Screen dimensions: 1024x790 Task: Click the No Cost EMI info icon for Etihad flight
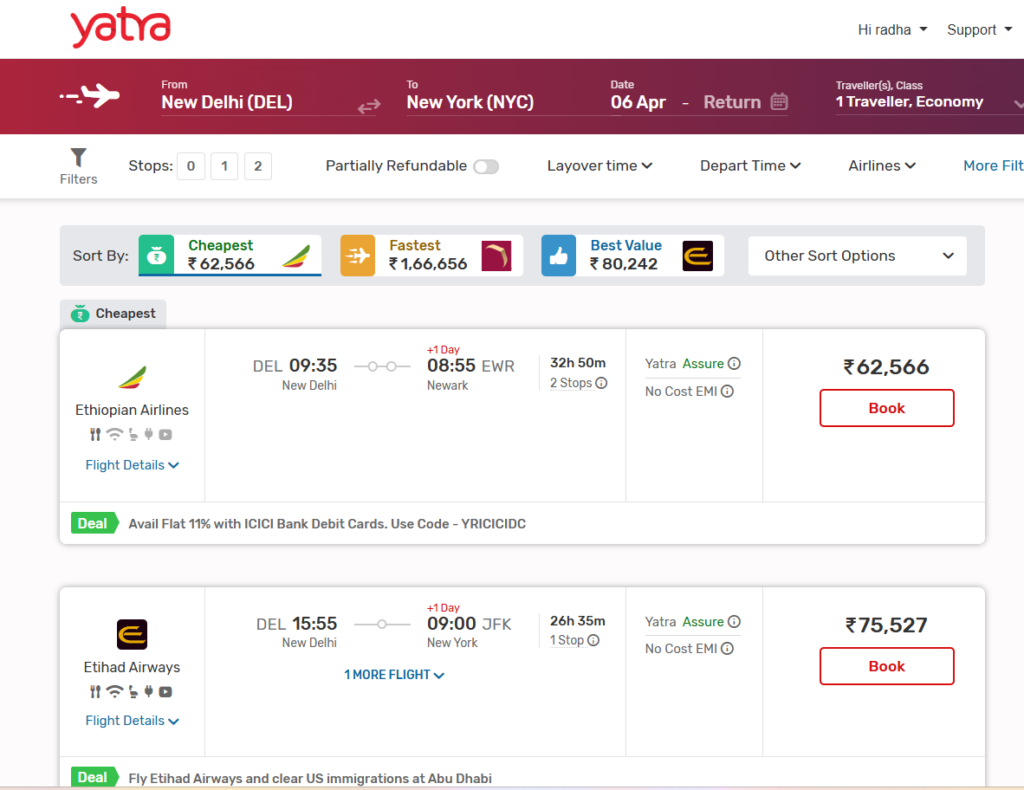click(727, 648)
